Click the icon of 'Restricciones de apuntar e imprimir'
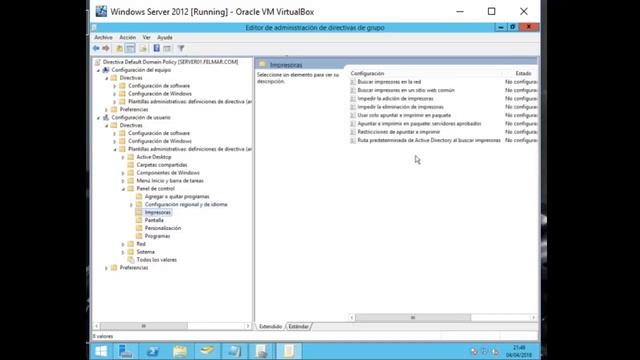This screenshot has height=360, width=640. point(353,132)
